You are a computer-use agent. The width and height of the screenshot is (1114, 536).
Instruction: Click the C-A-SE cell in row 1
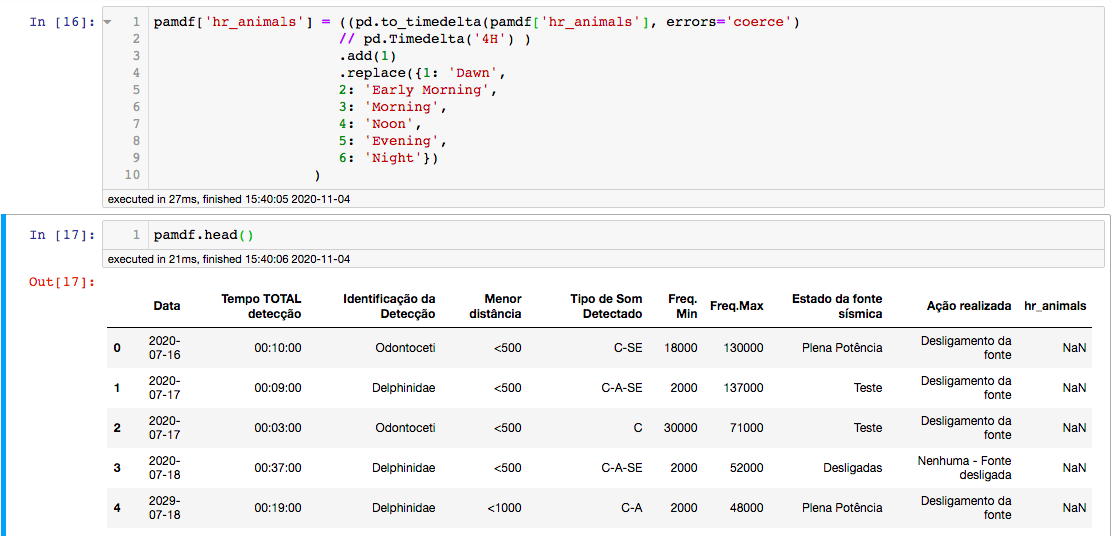click(x=621, y=388)
